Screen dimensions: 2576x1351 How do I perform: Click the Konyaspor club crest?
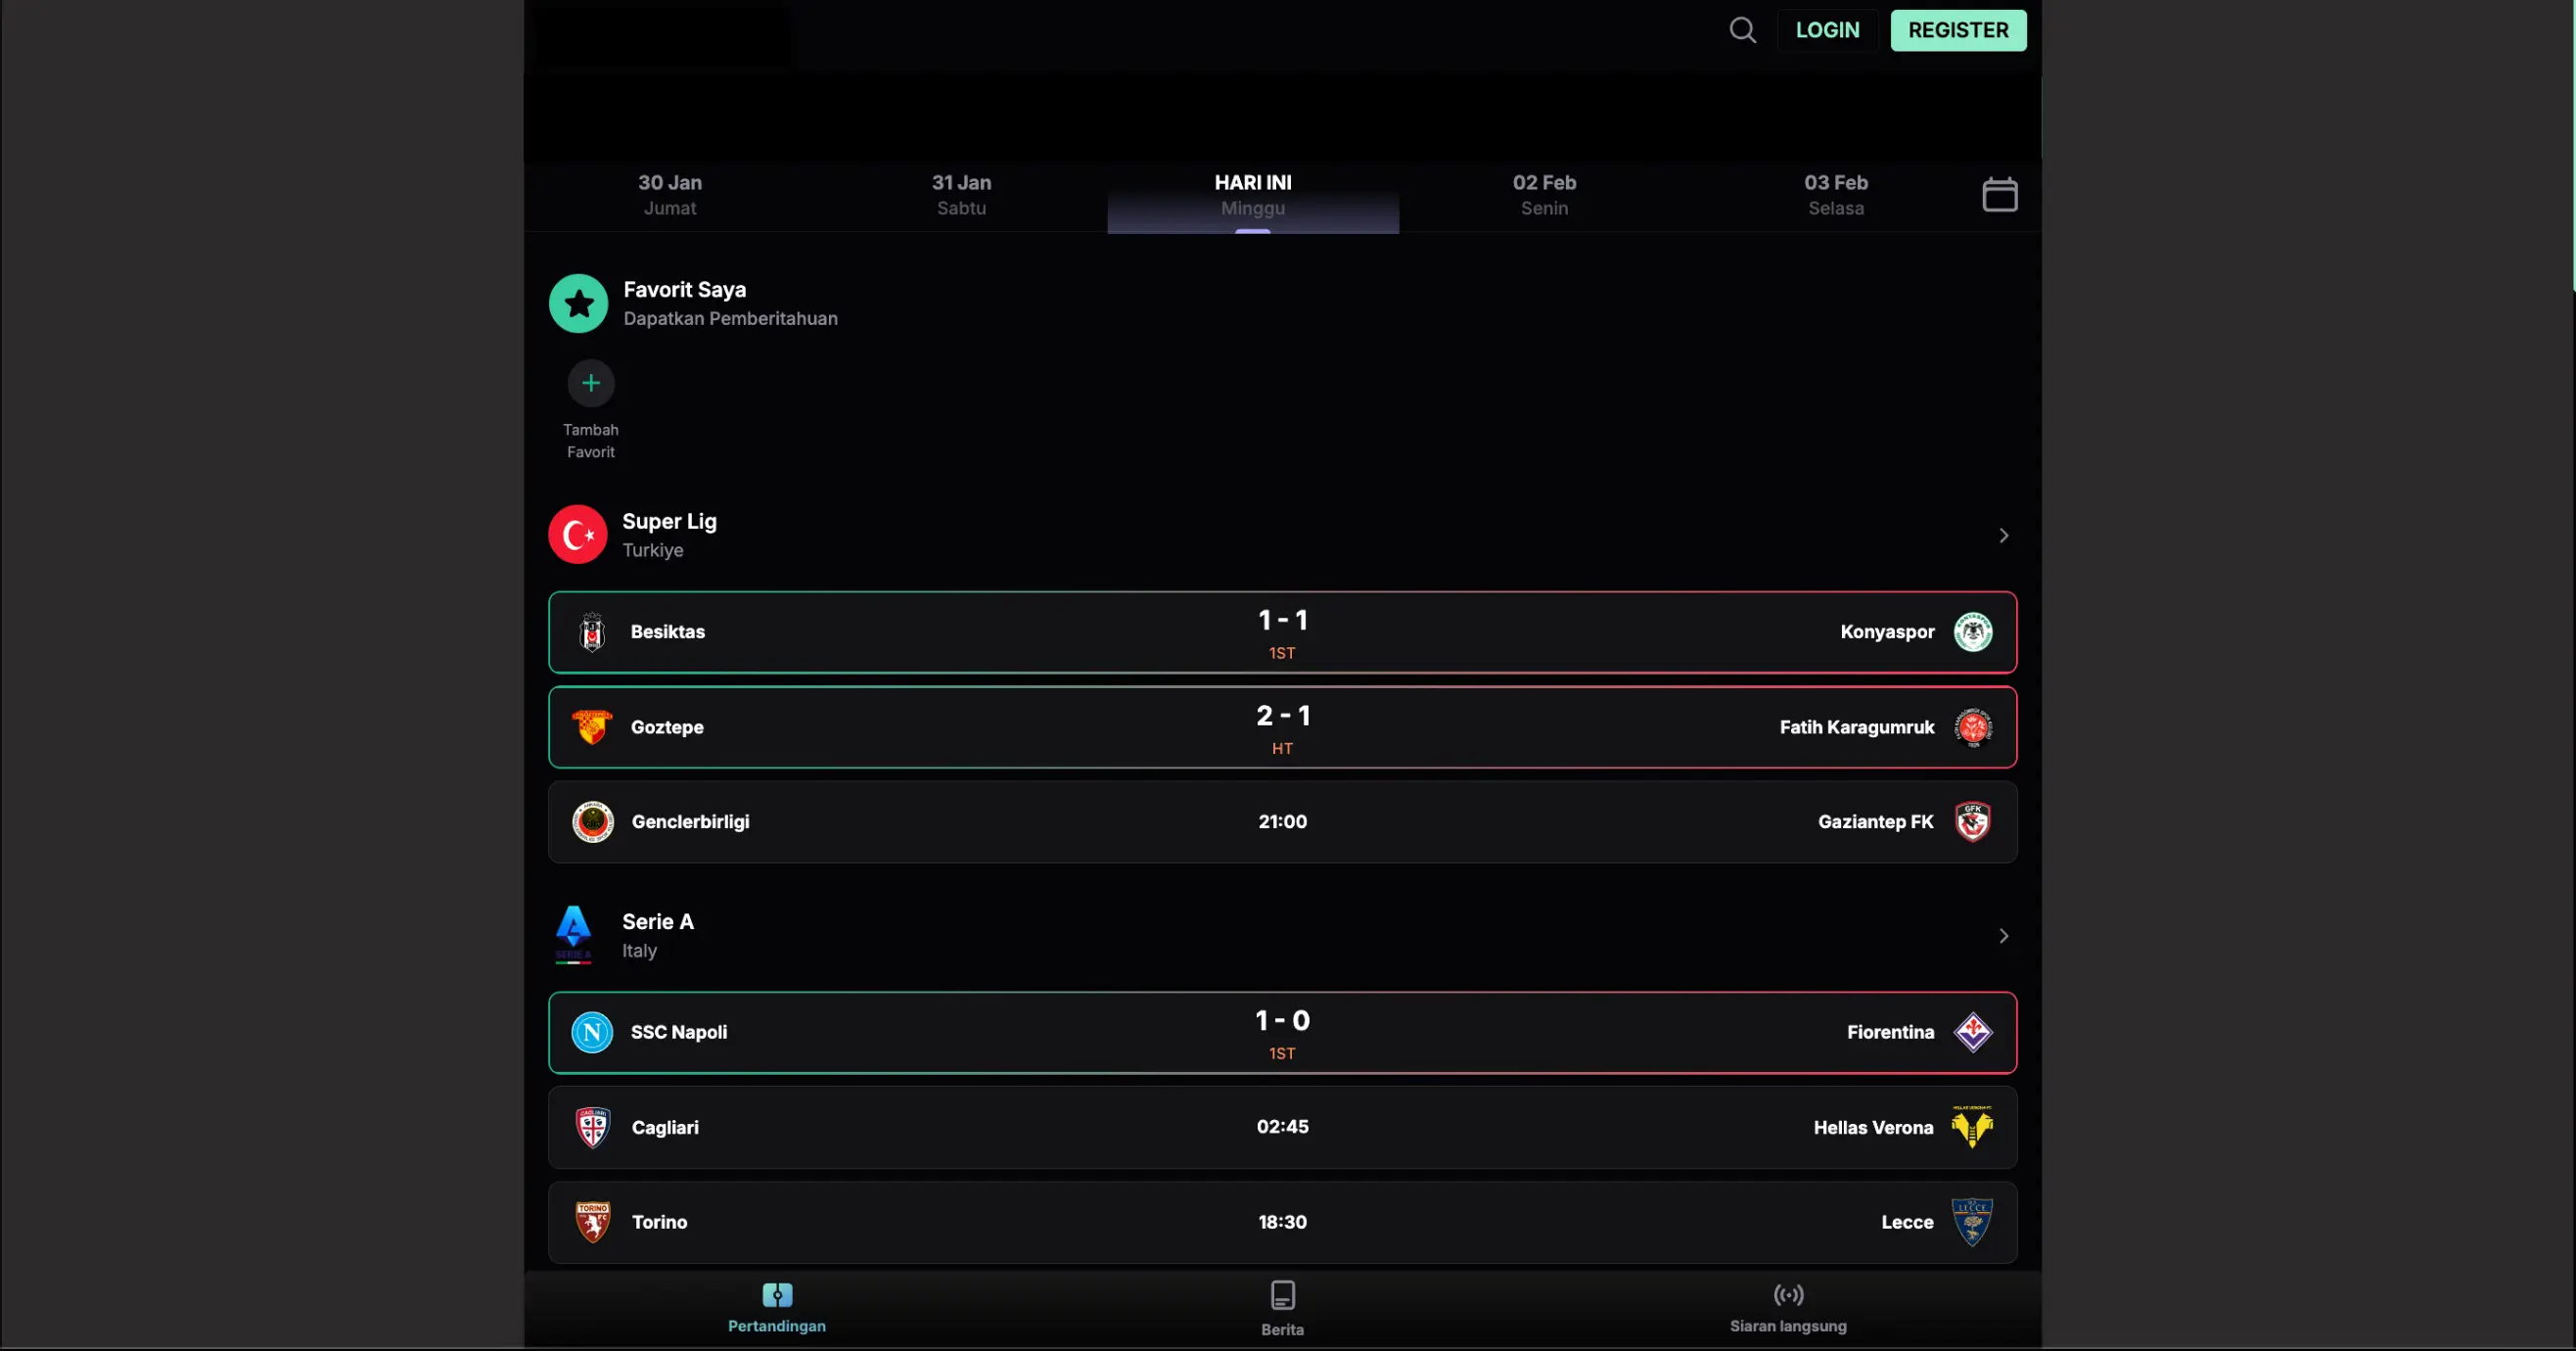pyautogui.click(x=1973, y=632)
